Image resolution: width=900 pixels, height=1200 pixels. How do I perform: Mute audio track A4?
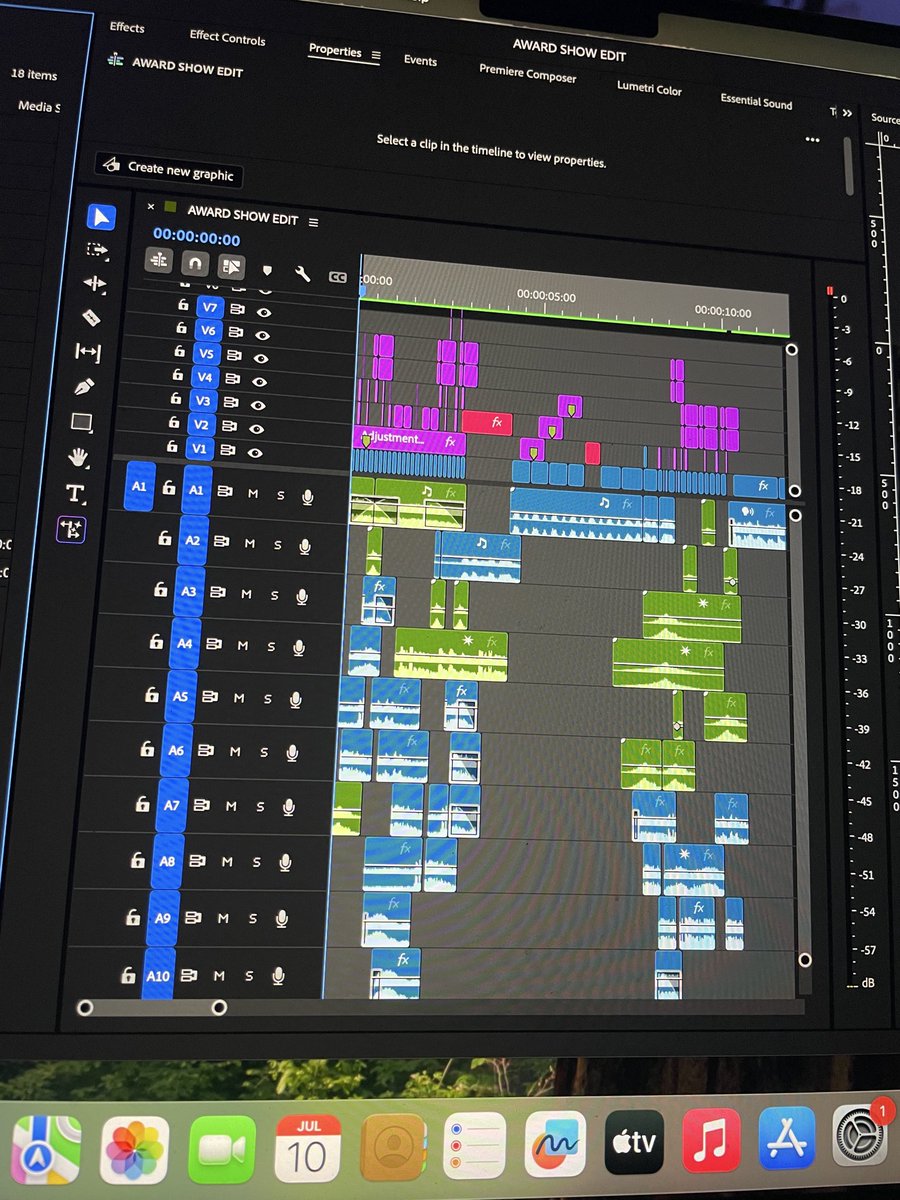242,646
